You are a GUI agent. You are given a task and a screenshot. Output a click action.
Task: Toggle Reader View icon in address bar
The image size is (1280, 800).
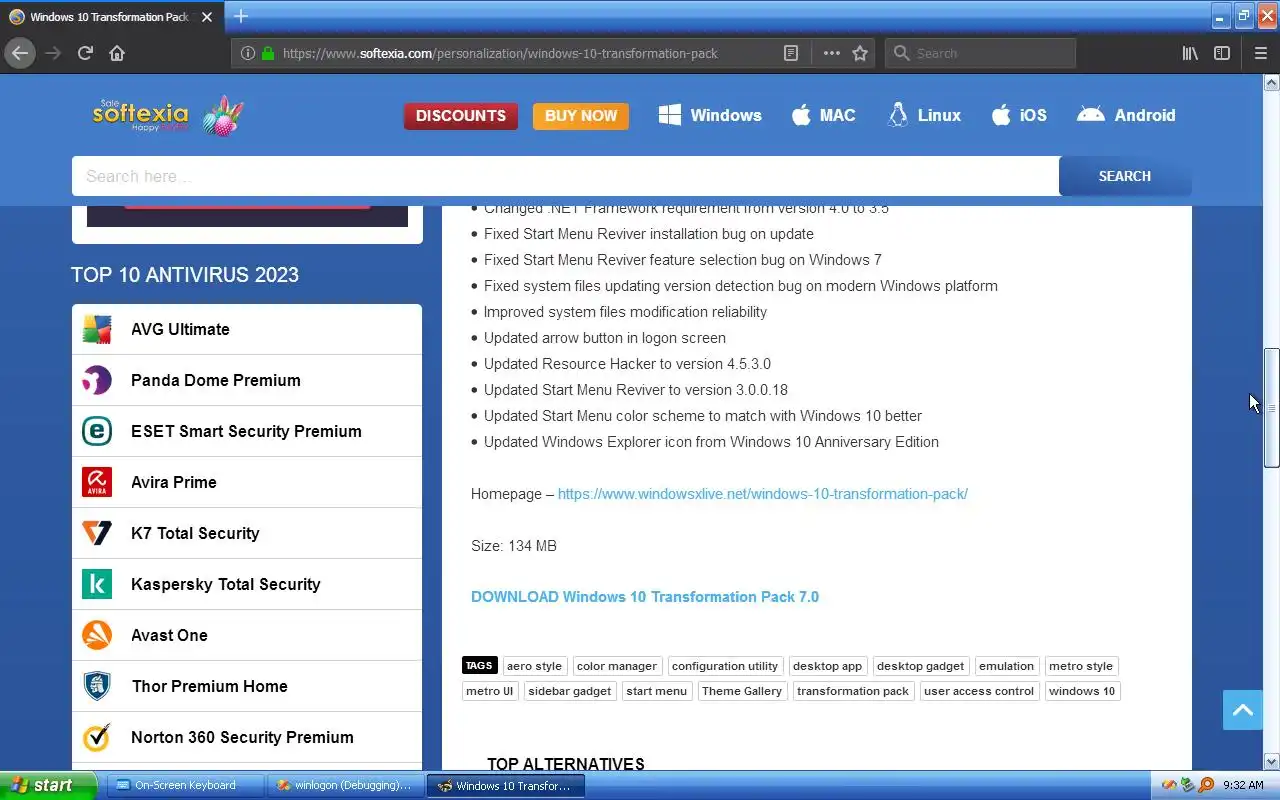click(791, 53)
